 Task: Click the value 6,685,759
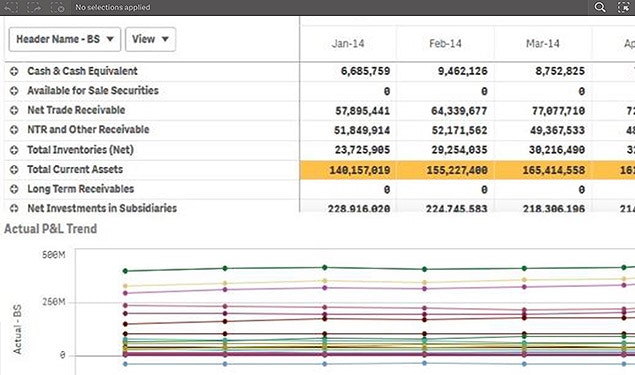(365, 71)
